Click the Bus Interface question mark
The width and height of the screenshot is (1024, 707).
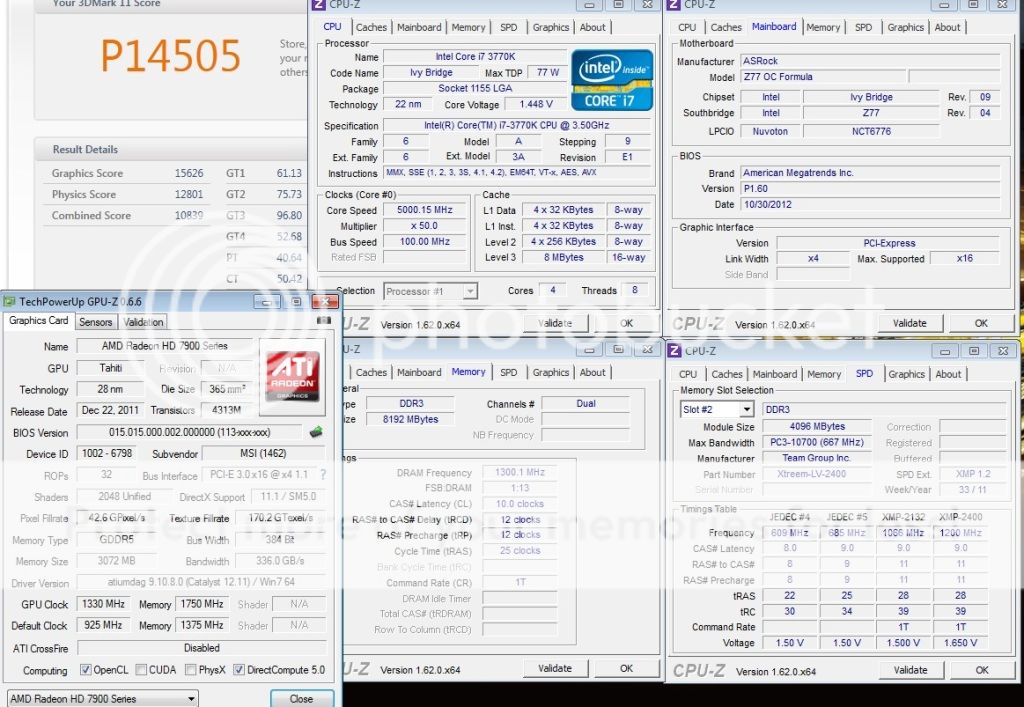(325, 475)
